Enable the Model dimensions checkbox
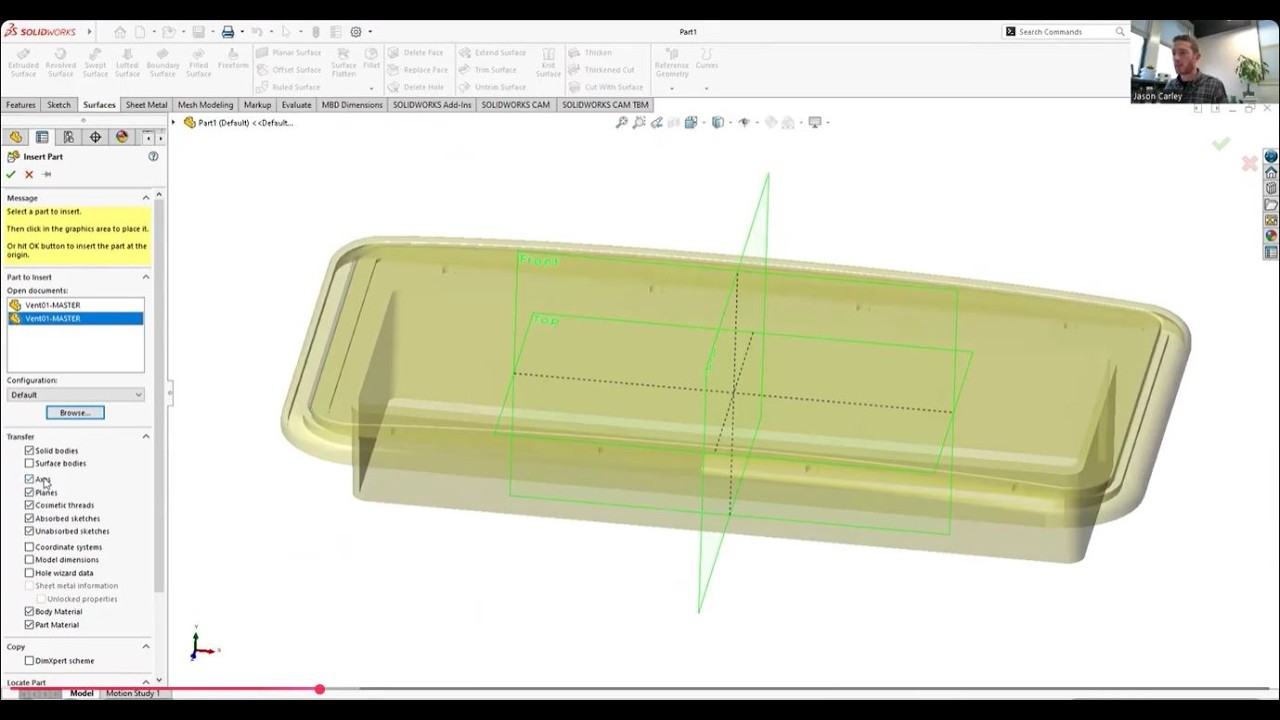 (29, 560)
